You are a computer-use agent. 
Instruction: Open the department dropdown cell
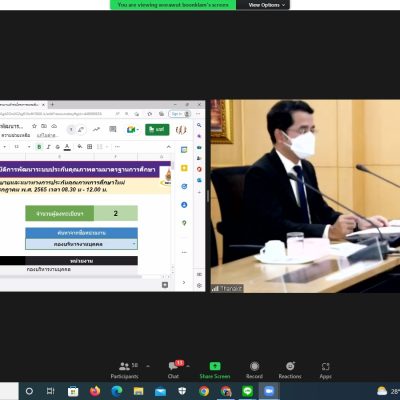[x=81, y=244]
